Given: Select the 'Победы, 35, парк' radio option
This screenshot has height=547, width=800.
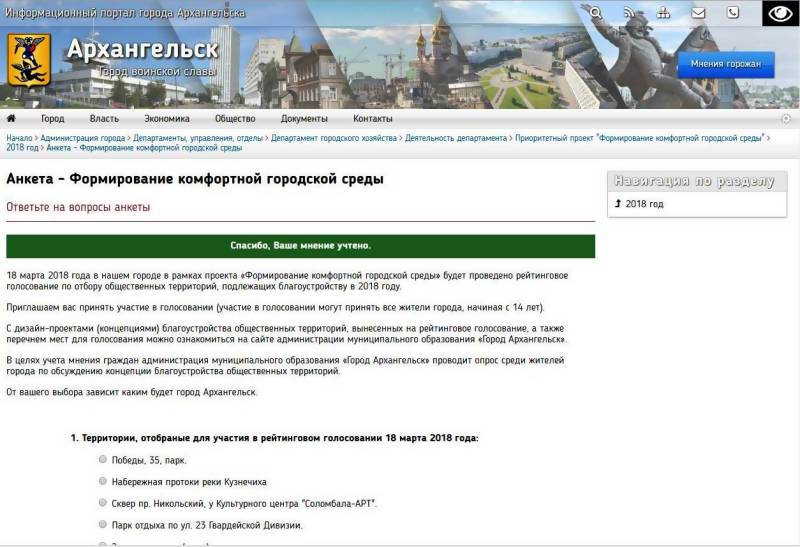Looking at the screenshot, I should 104,459.
